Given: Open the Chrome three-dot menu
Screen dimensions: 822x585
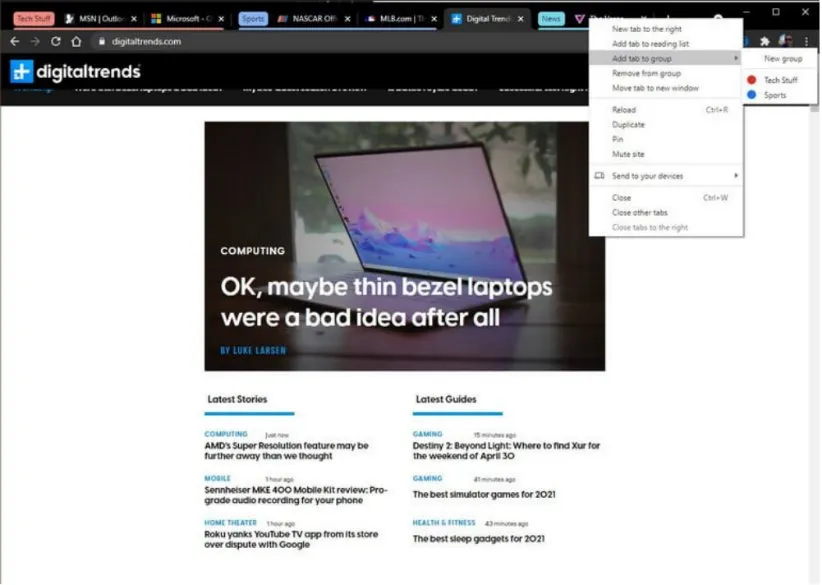Looking at the screenshot, I should [x=807, y=41].
